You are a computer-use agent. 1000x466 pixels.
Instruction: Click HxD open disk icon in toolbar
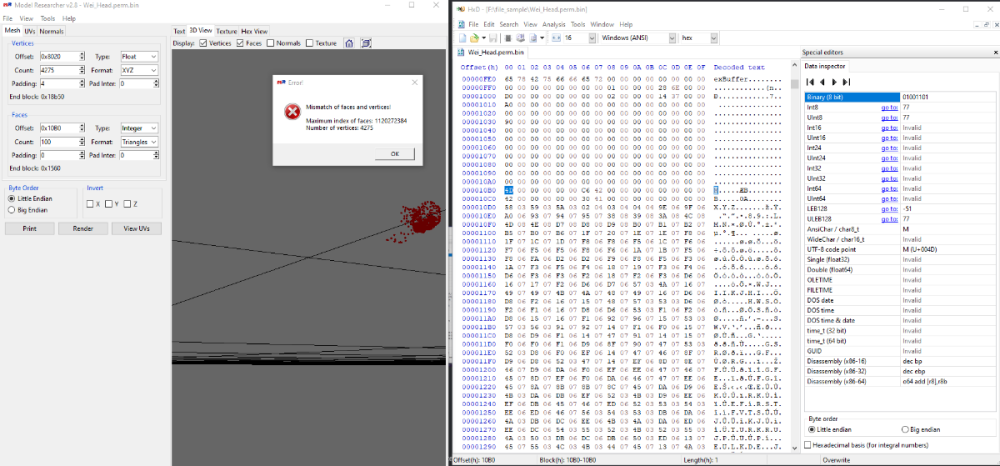pos(520,38)
